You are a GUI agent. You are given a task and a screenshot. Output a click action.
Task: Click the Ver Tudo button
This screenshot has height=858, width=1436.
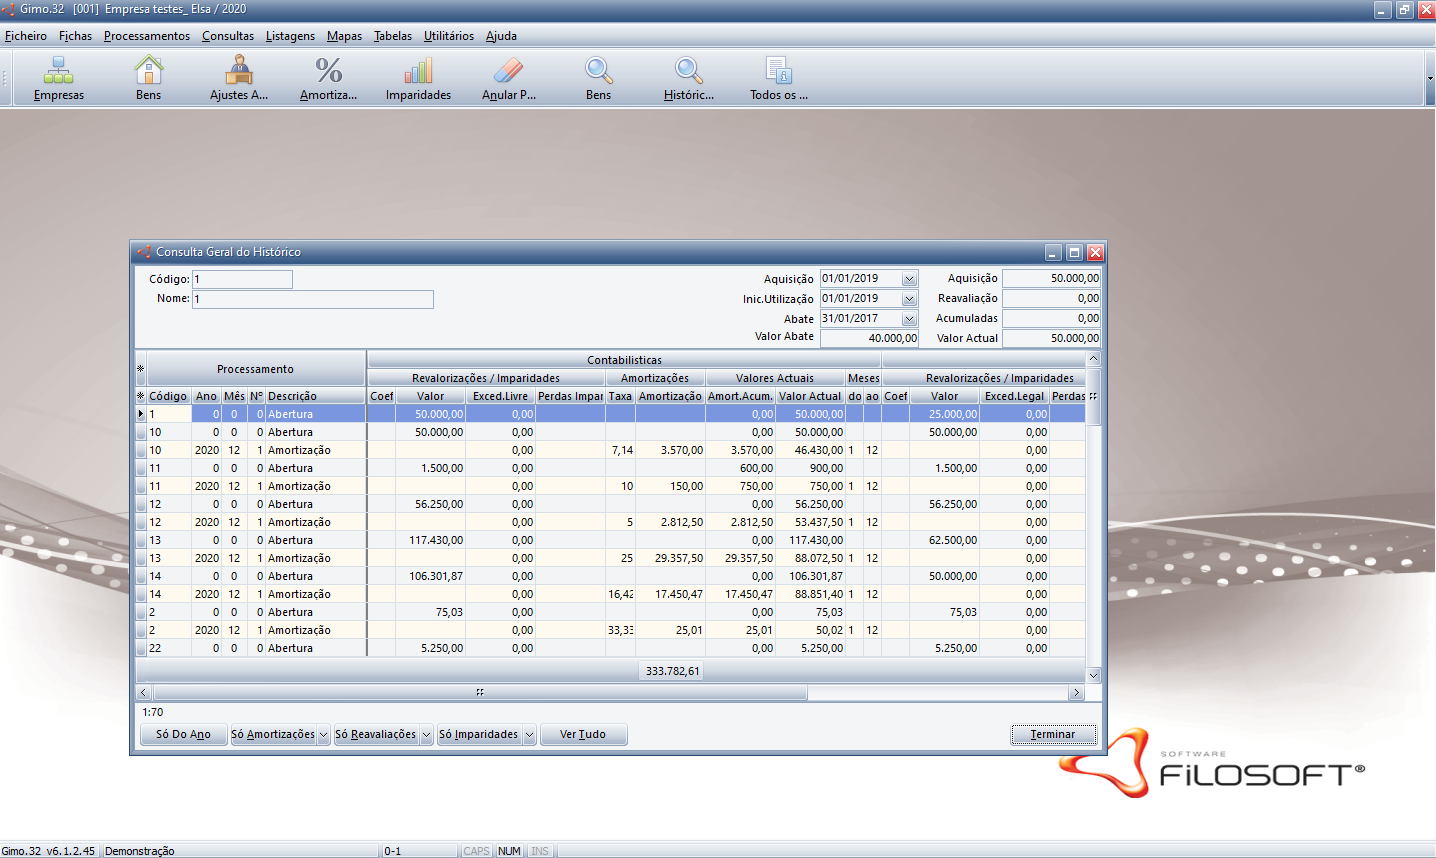tap(583, 735)
